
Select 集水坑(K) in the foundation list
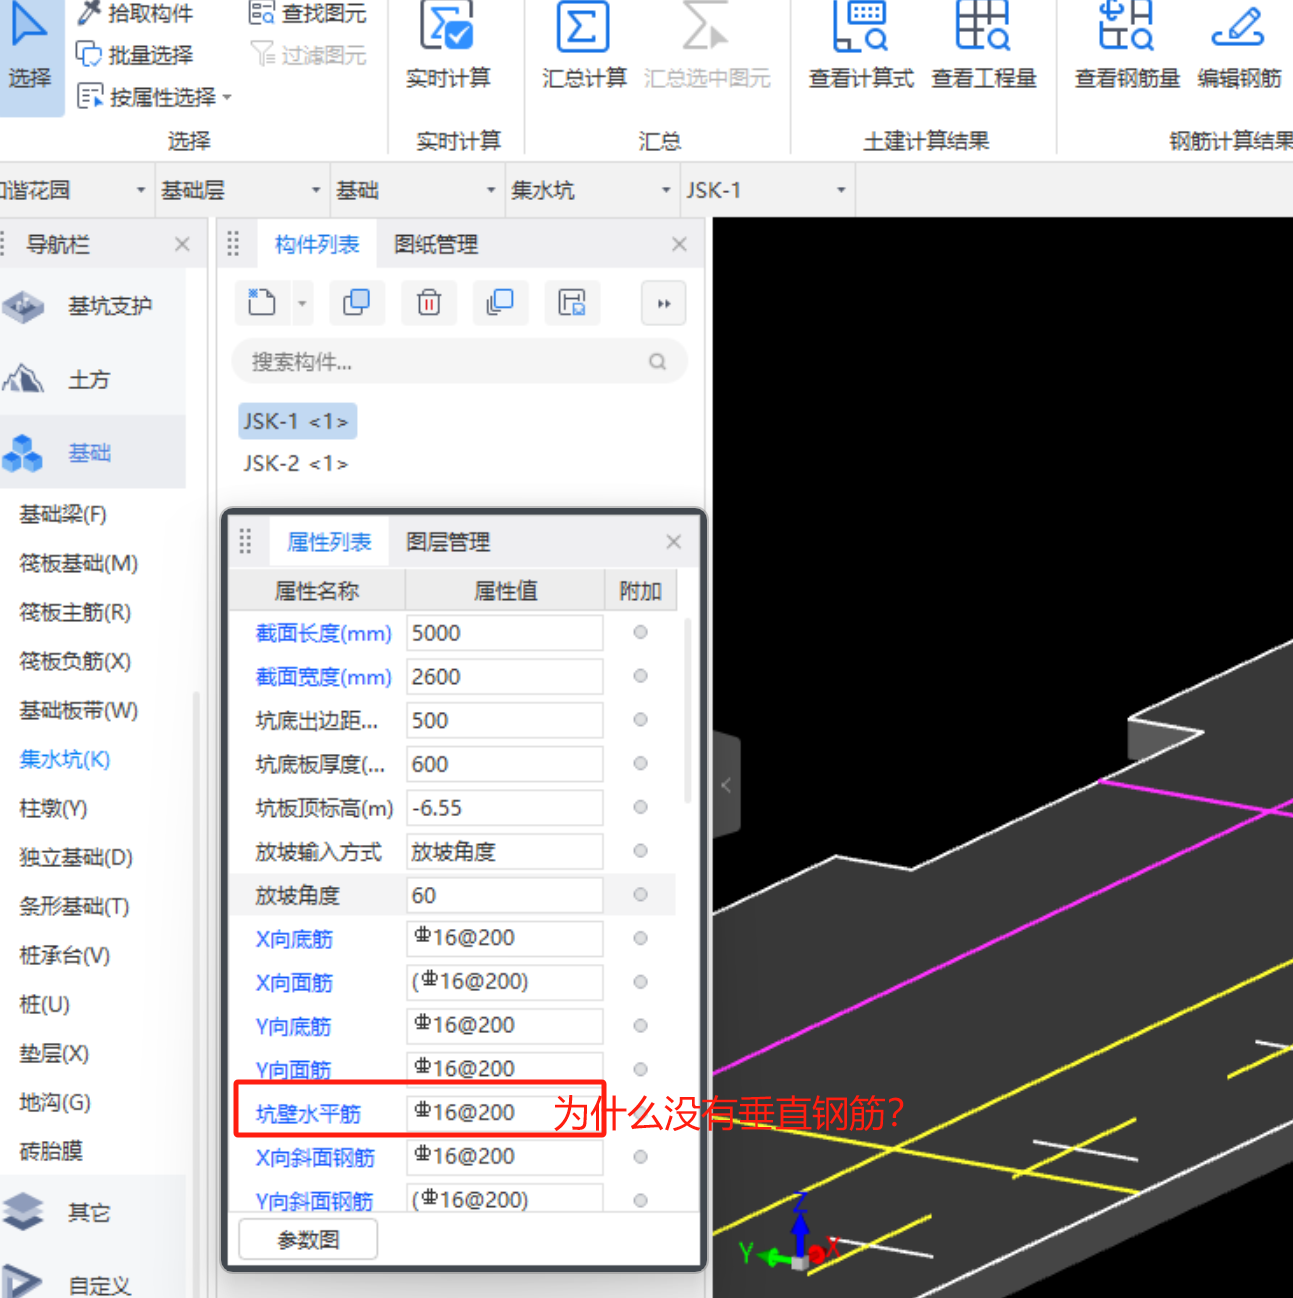tap(65, 759)
